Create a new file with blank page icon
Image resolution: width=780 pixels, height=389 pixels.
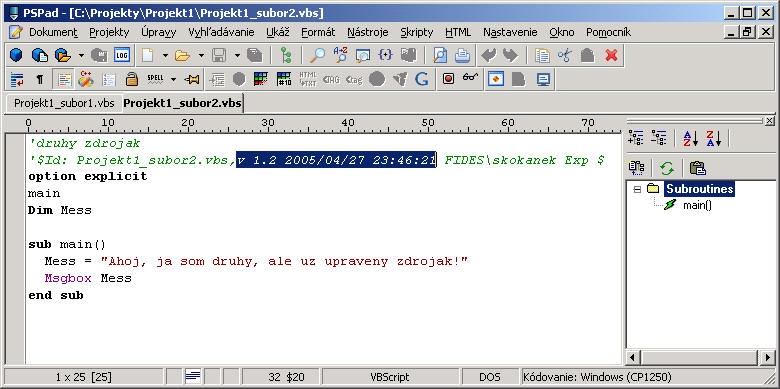click(147, 55)
